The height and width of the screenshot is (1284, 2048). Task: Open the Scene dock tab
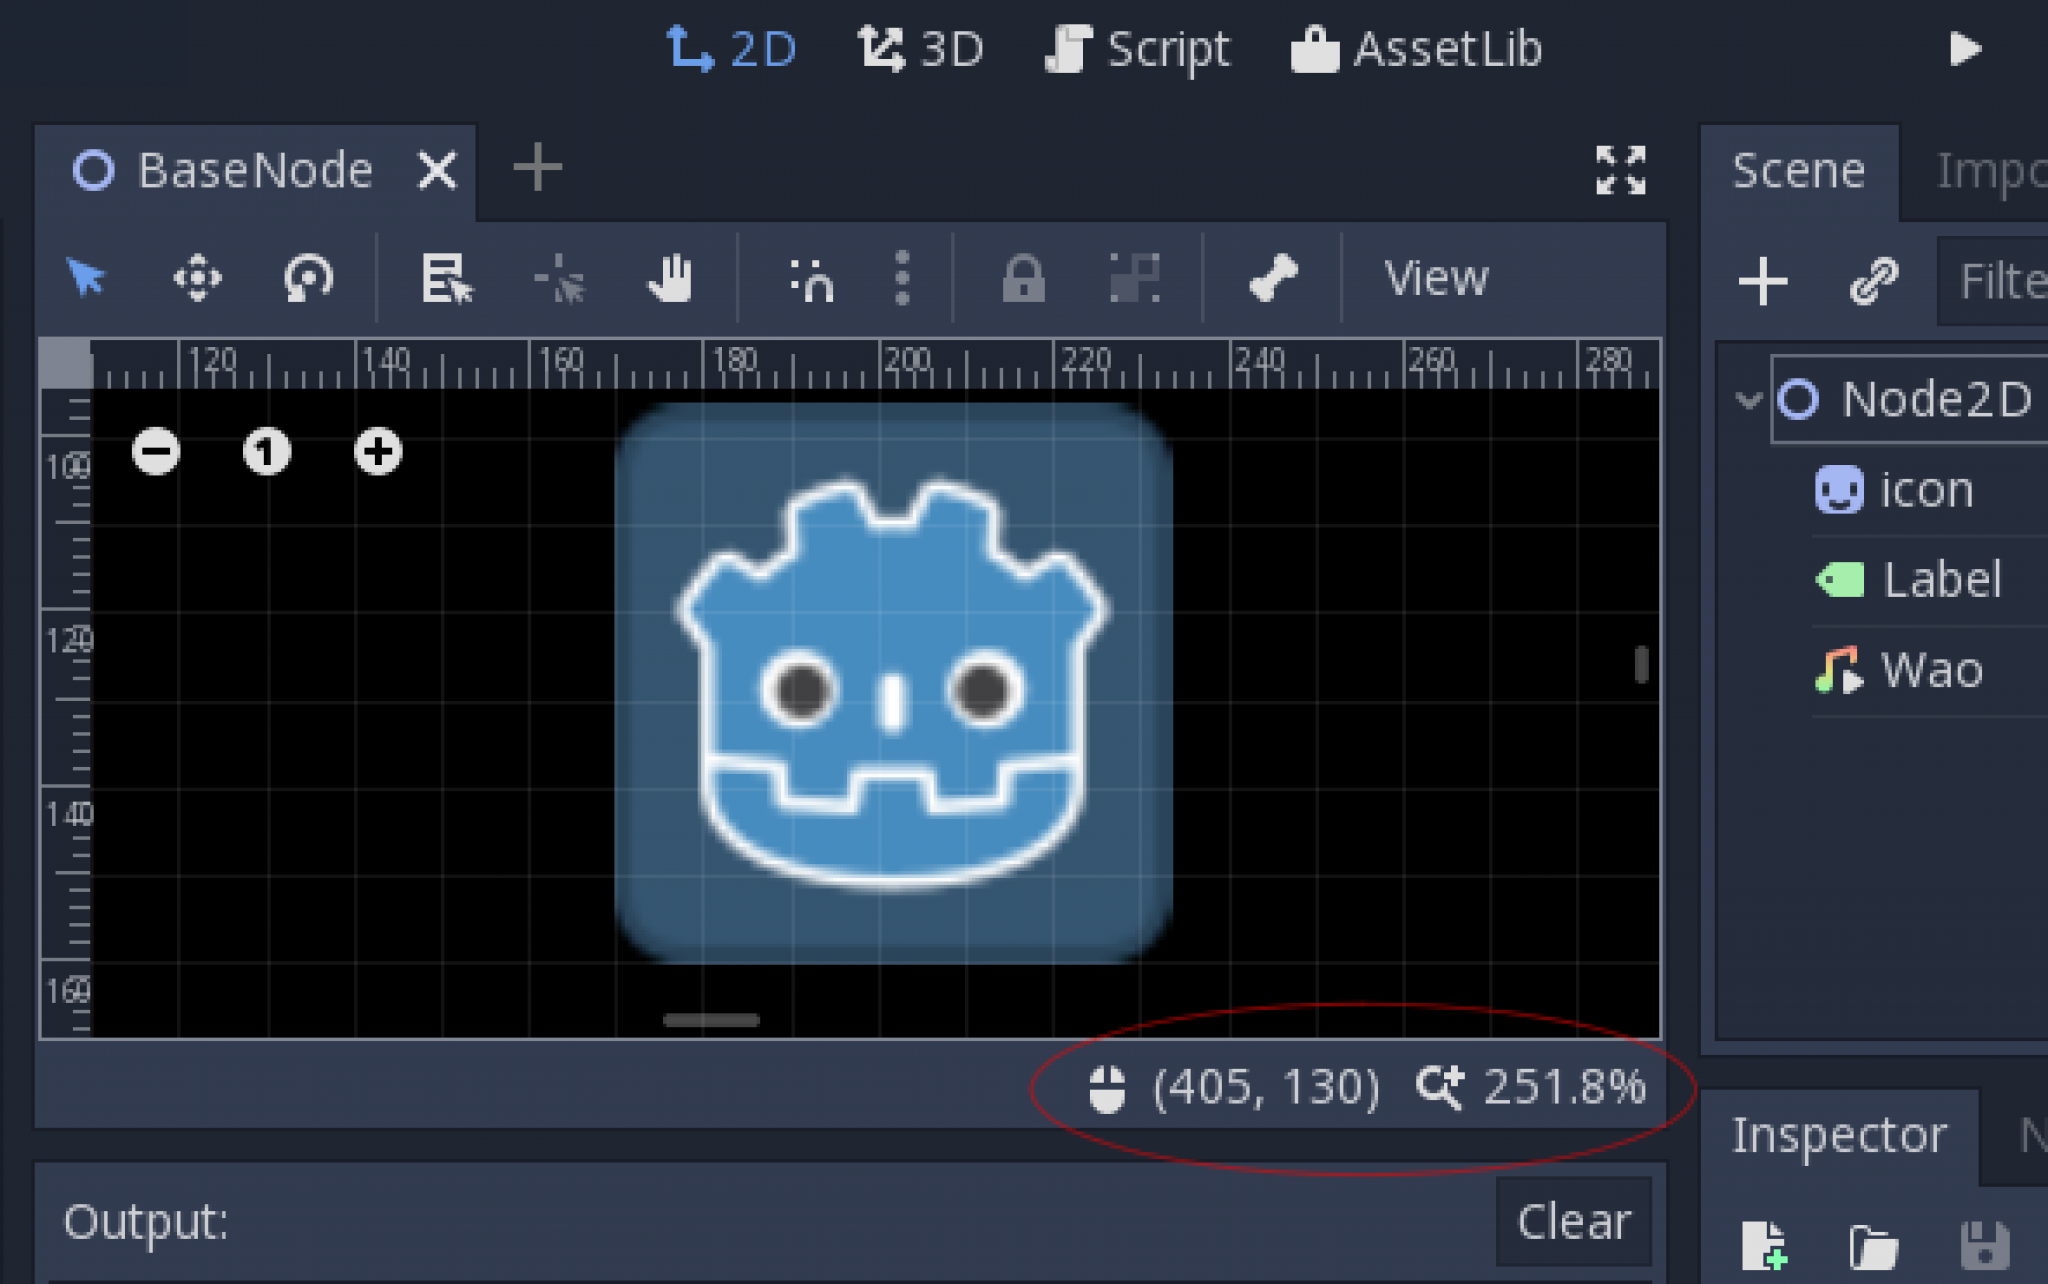pos(1798,171)
